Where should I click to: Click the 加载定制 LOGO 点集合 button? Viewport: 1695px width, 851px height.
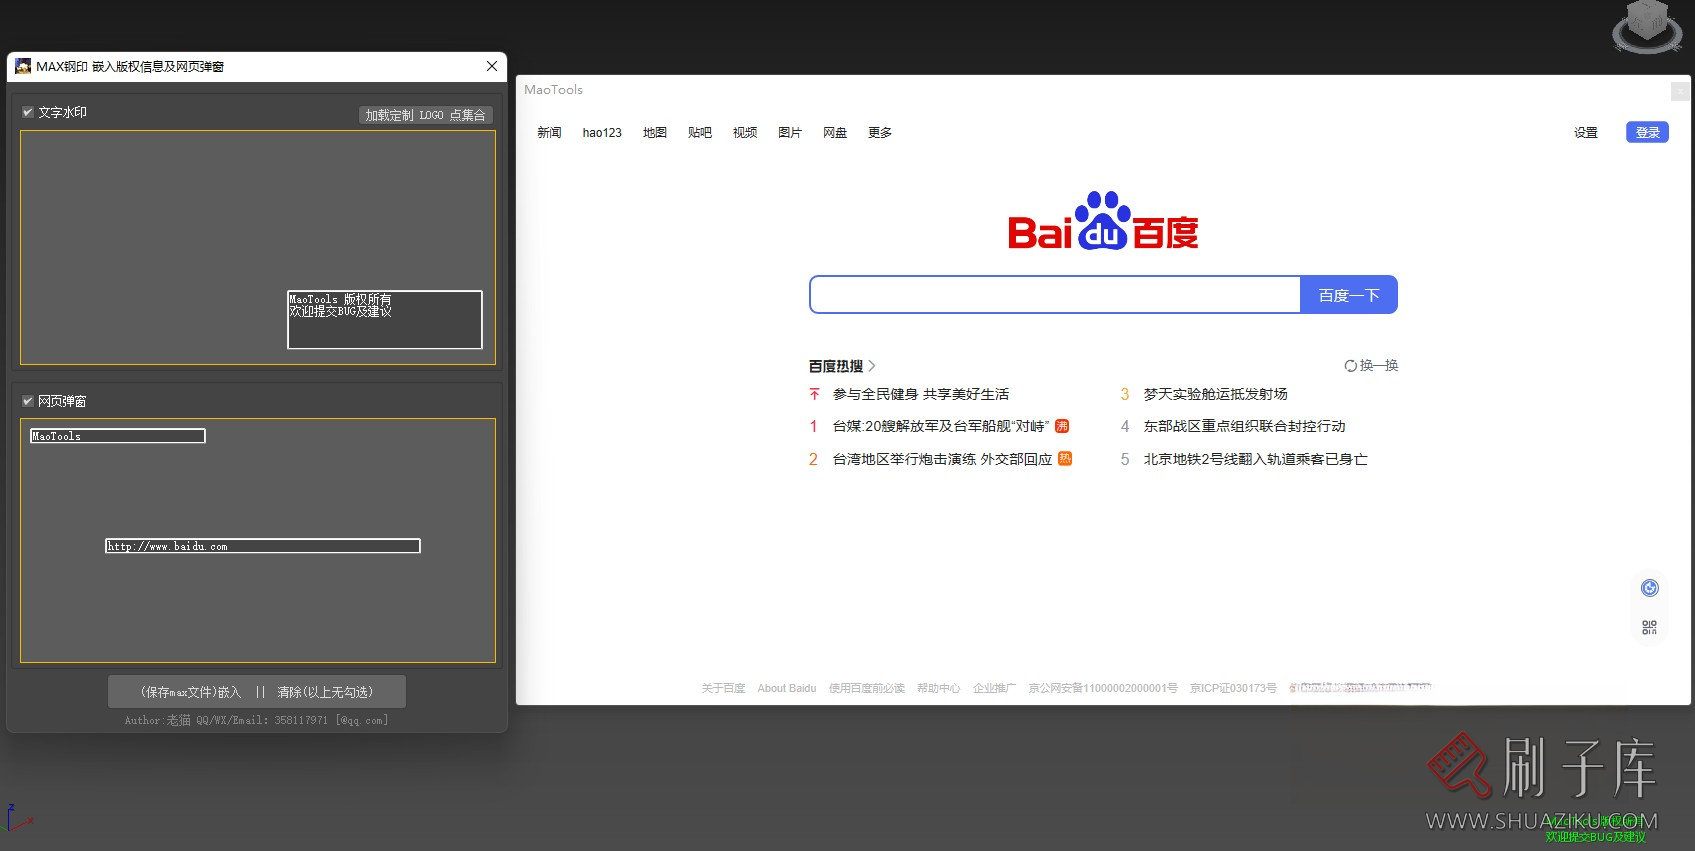(425, 115)
